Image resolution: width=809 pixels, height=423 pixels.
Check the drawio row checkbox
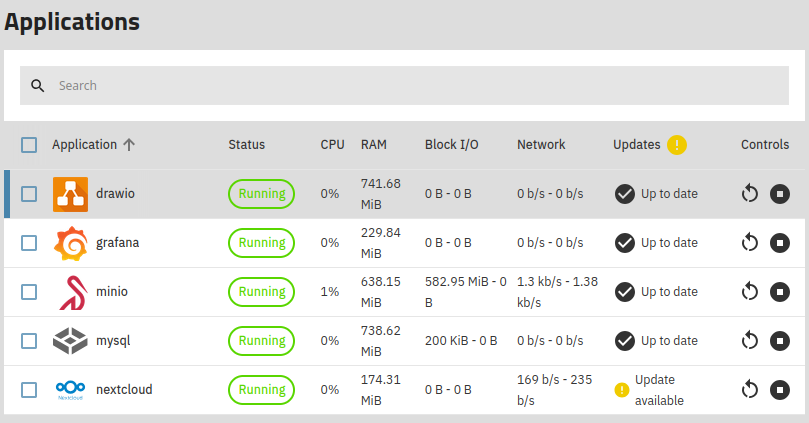click(29, 194)
